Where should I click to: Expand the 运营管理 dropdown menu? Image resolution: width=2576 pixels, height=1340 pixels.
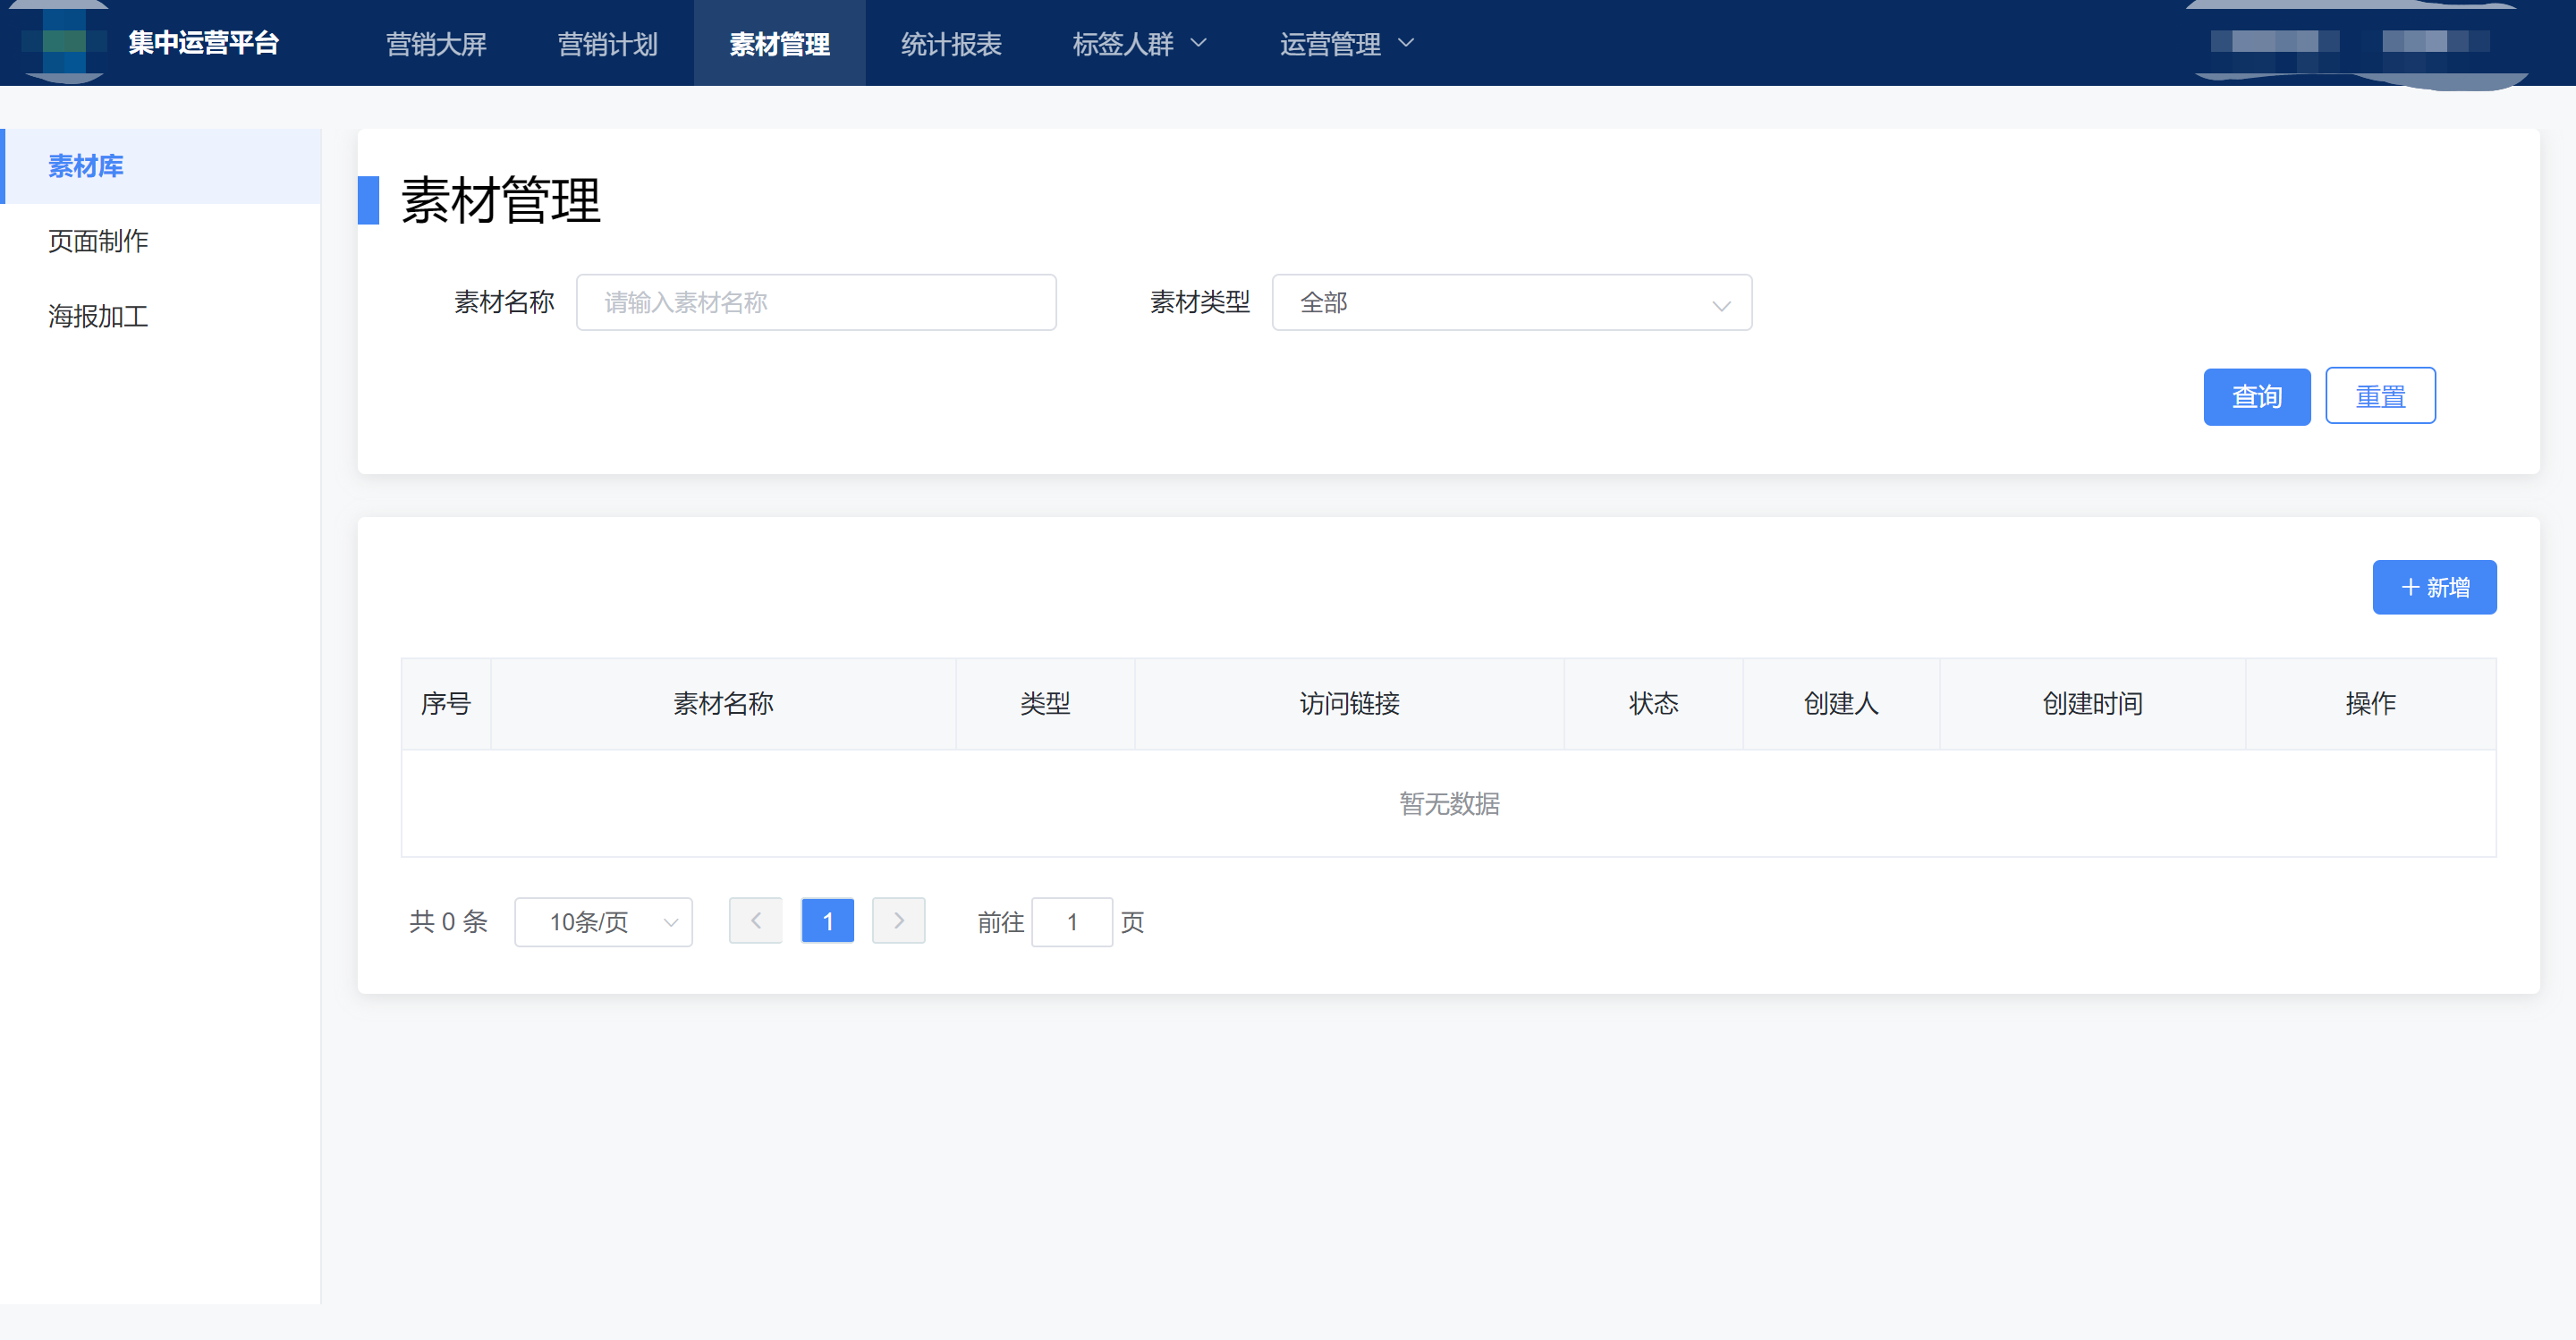coord(1347,44)
